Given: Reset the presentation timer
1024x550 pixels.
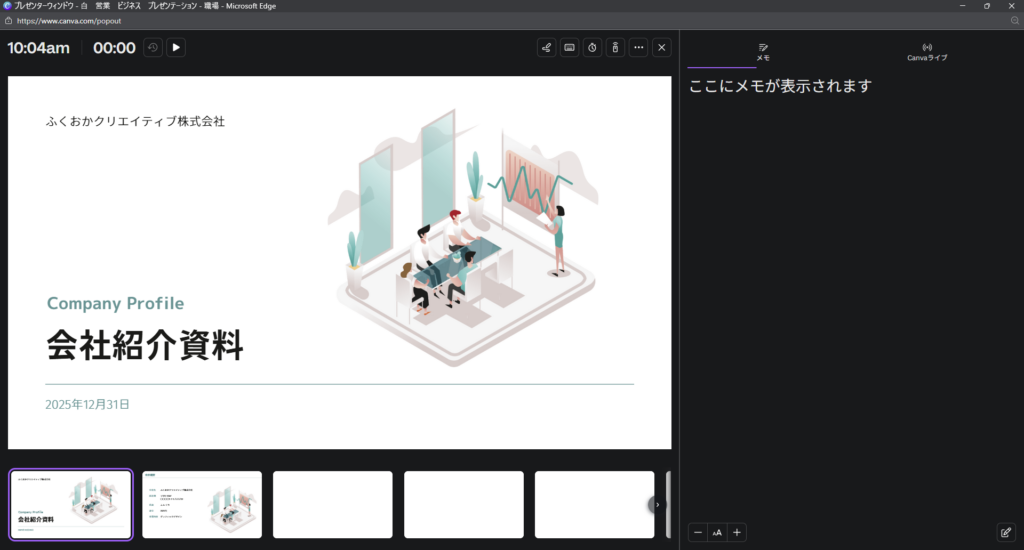Looking at the screenshot, I should click(x=153, y=47).
